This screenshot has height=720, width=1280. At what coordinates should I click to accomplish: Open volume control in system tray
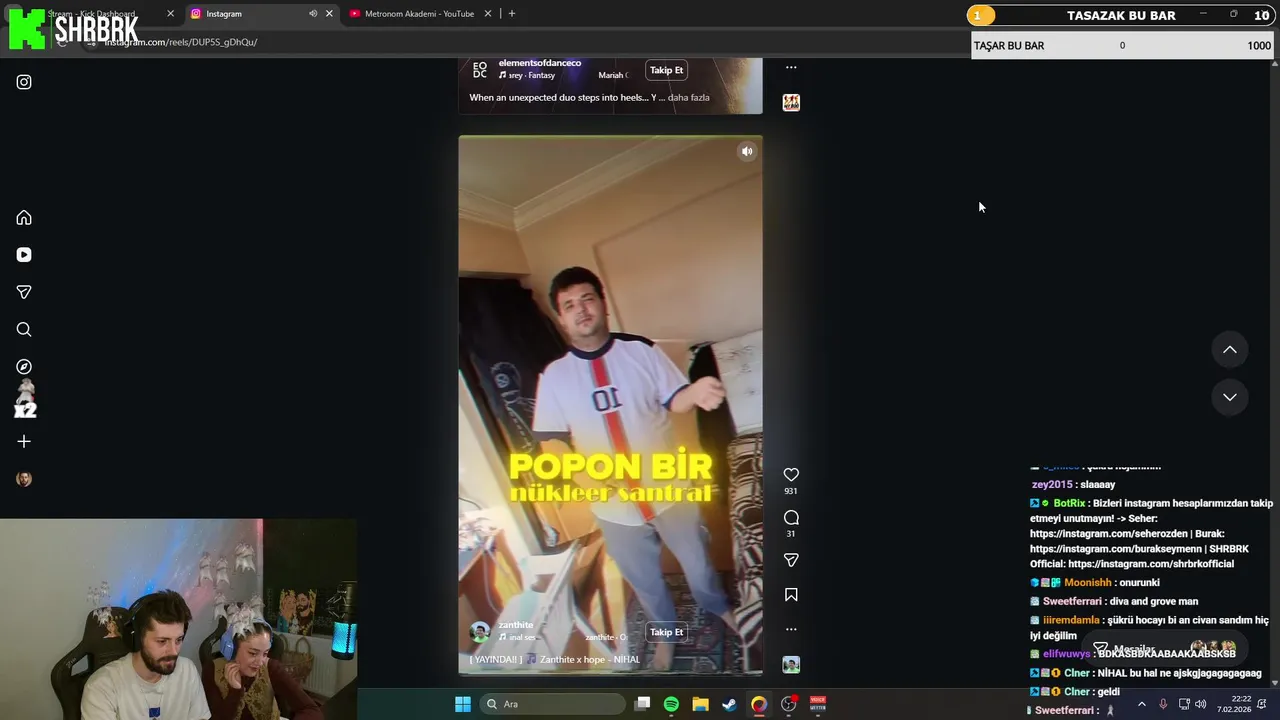tap(1201, 704)
